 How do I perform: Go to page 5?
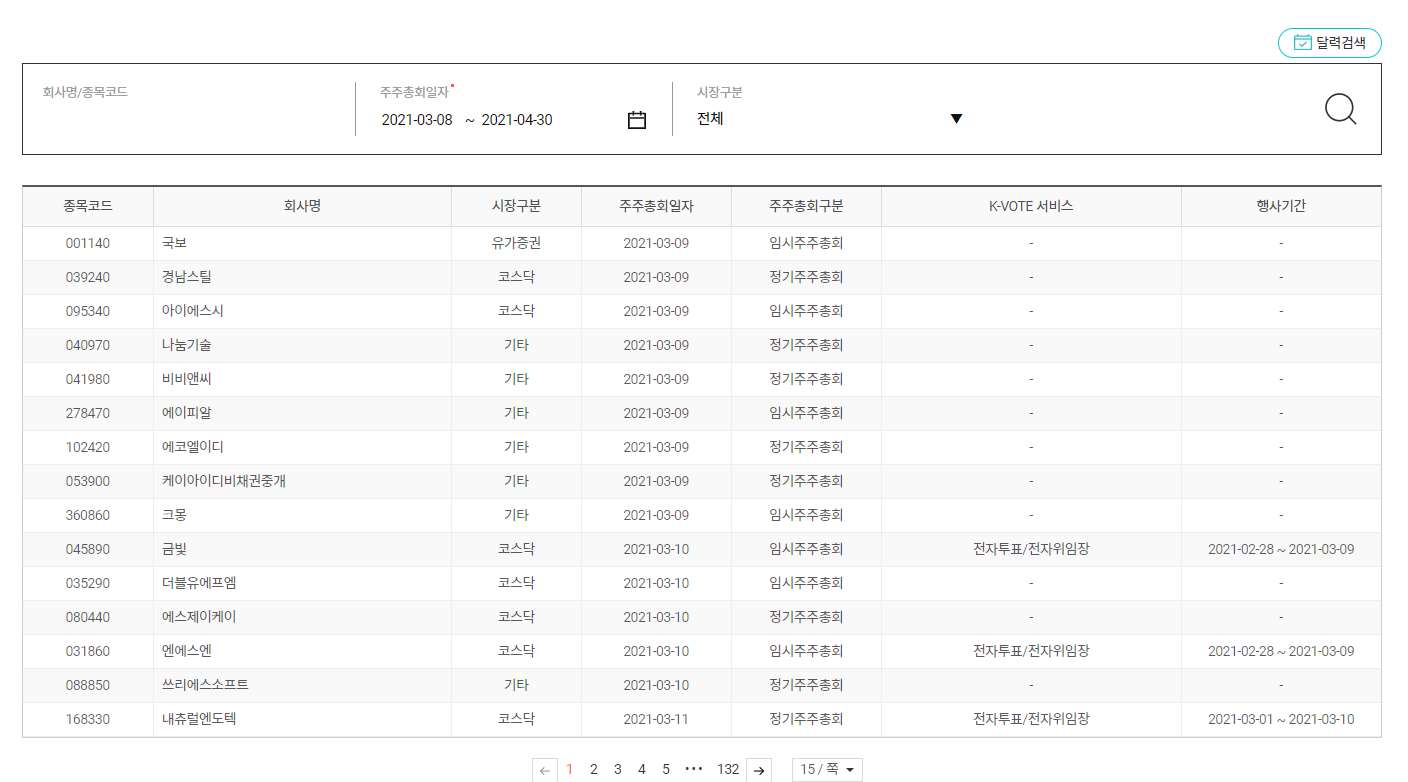pos(665,769)
